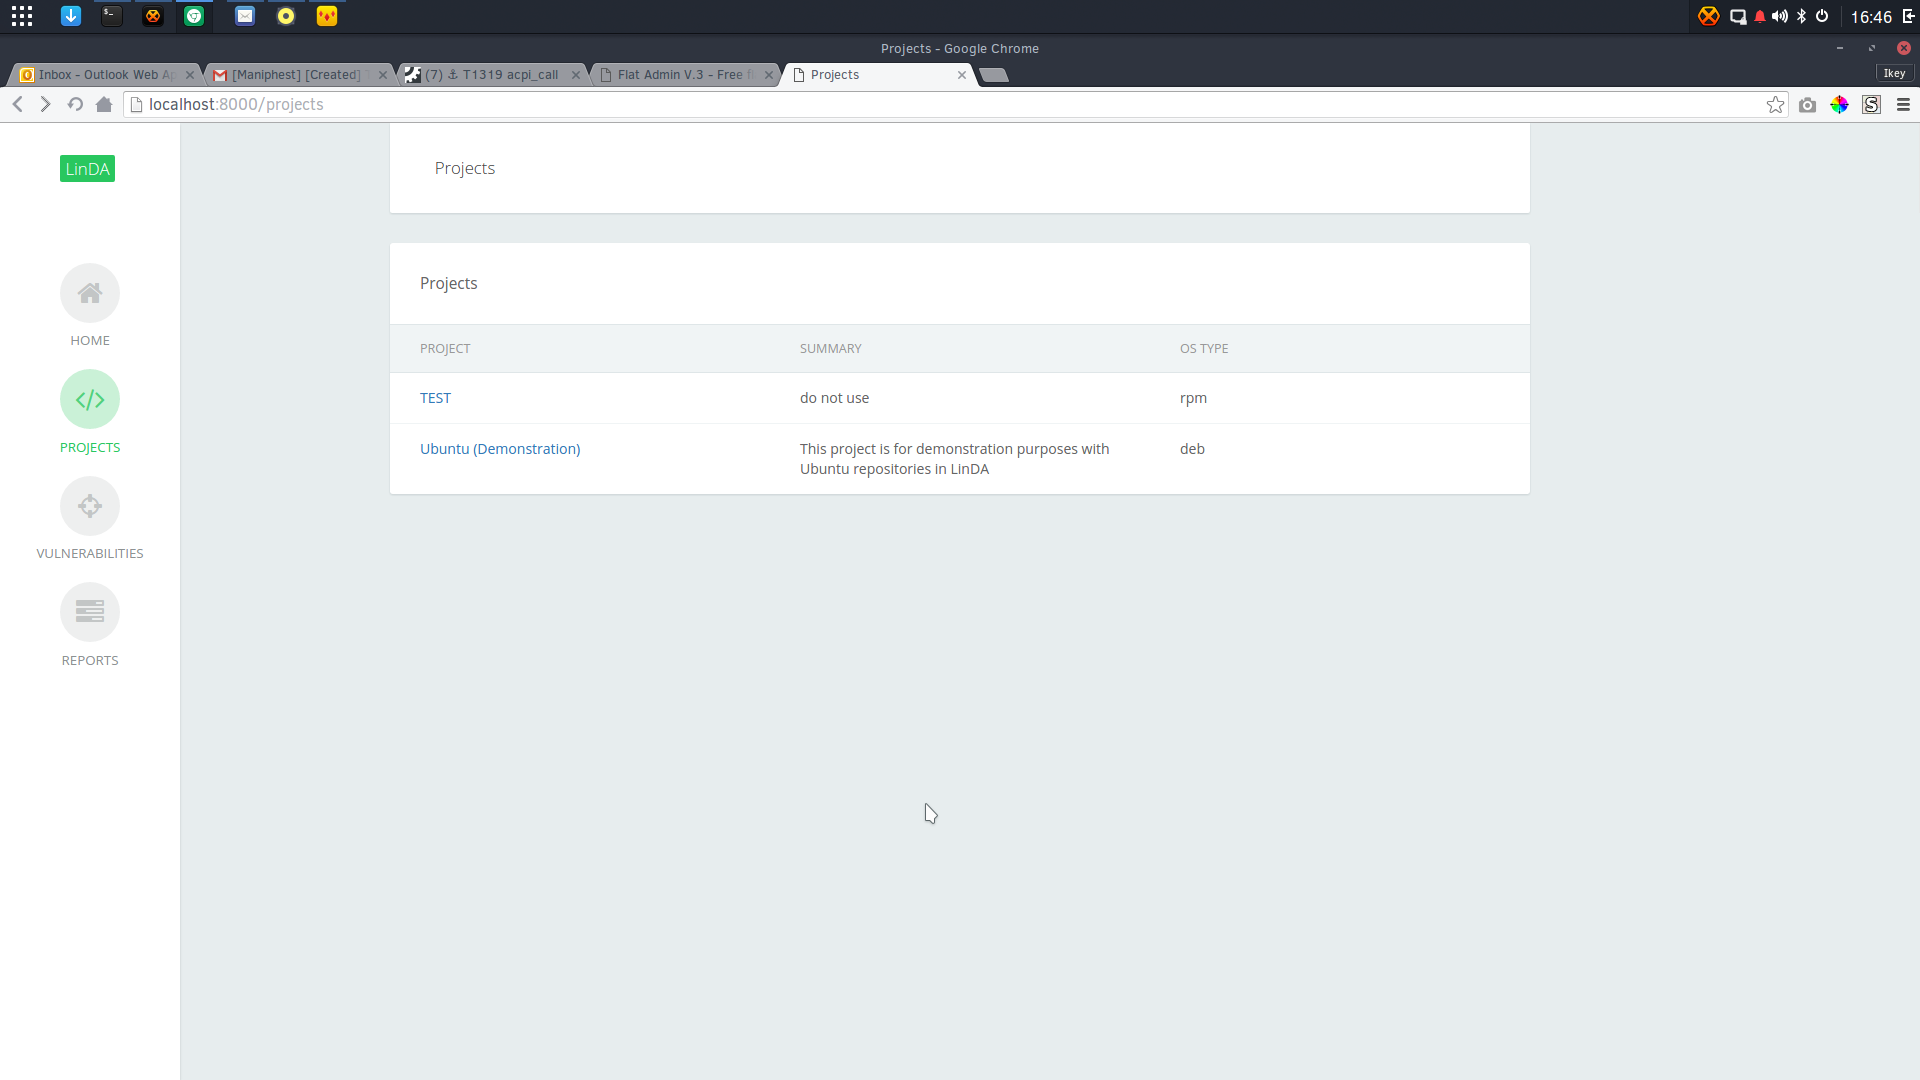Click the clock showing 16:46
Viewport: 1920px width, 1080px height.
(x=1871, y=17)
